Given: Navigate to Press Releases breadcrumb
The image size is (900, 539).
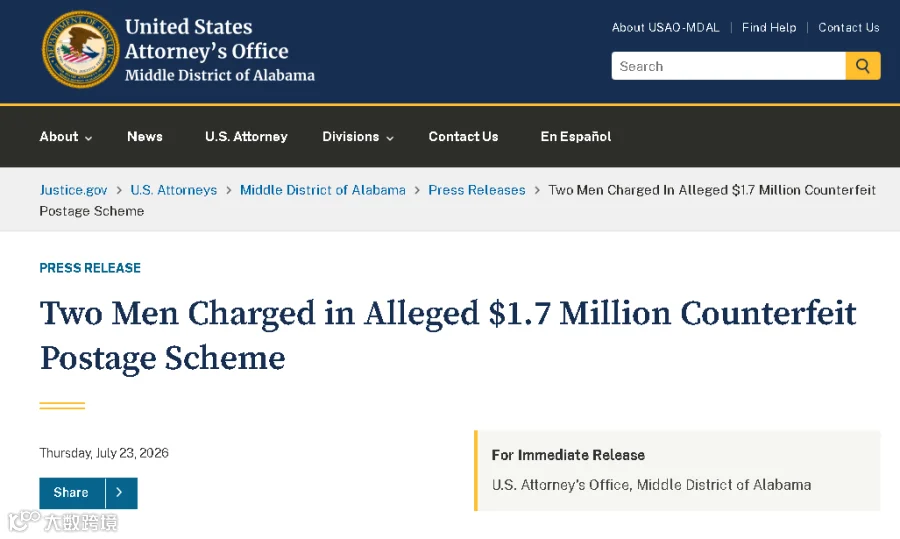Looking at the screenshot, I should tap(476, 190).
